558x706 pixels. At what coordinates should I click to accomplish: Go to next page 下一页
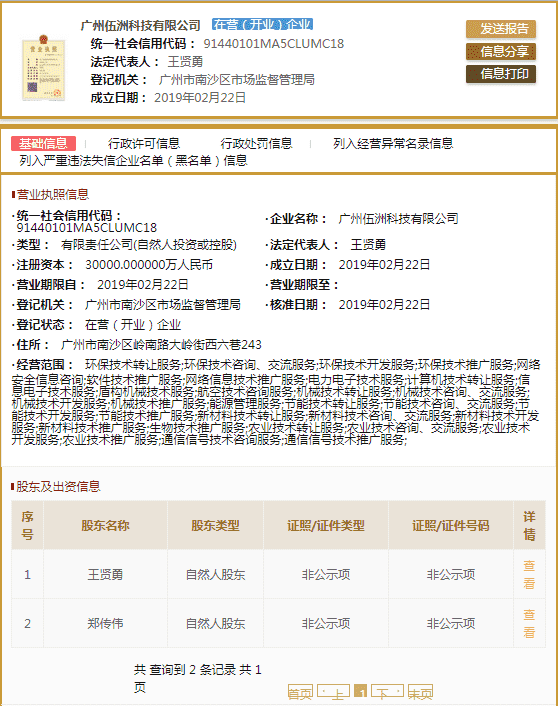pos(387,692)
